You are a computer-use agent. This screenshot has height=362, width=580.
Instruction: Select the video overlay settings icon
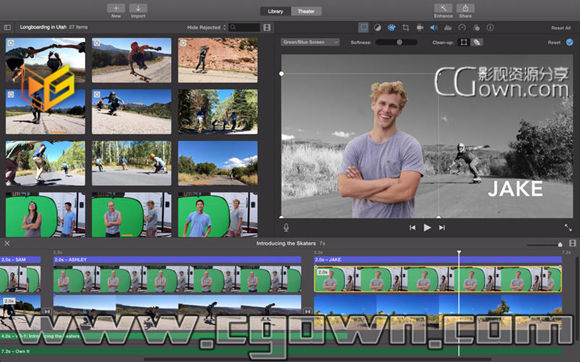coord(364,27)
